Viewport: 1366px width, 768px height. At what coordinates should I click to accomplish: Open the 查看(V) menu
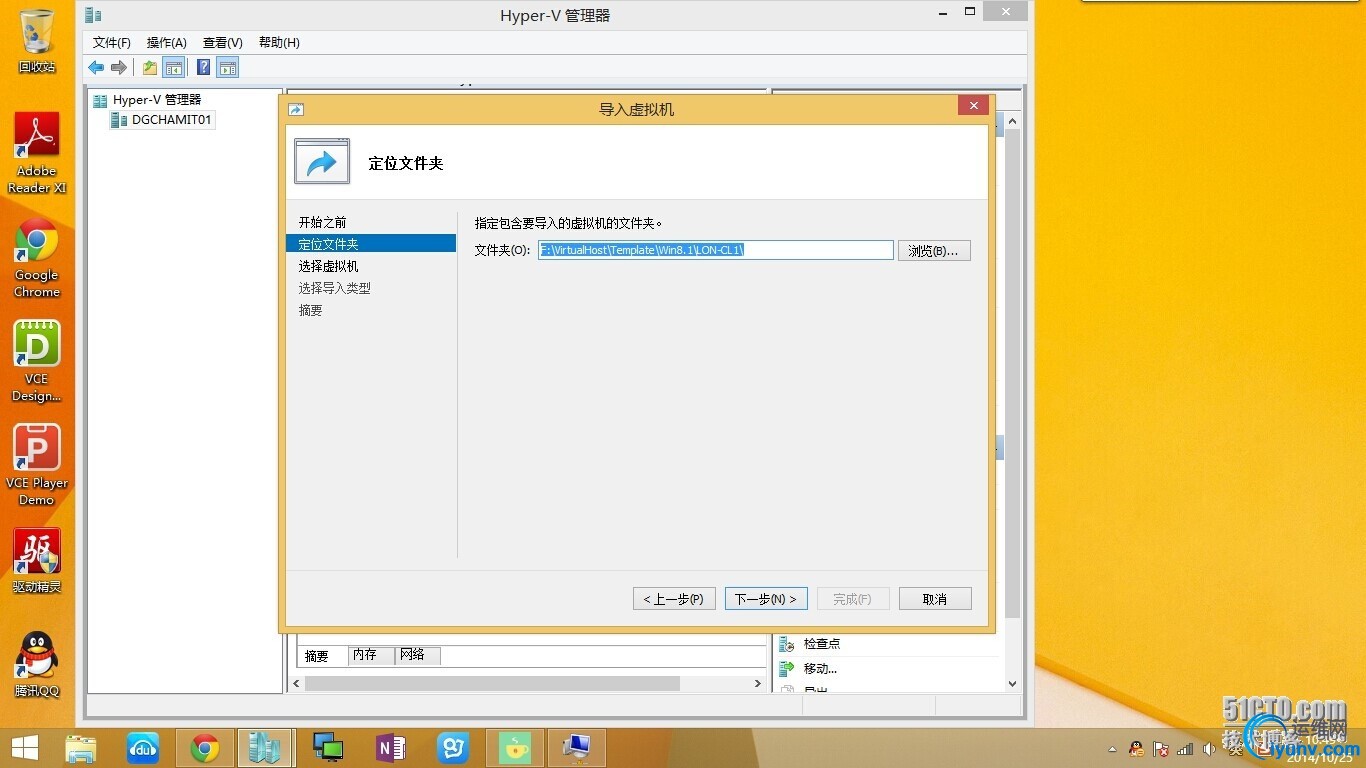(x=223, y=43)
